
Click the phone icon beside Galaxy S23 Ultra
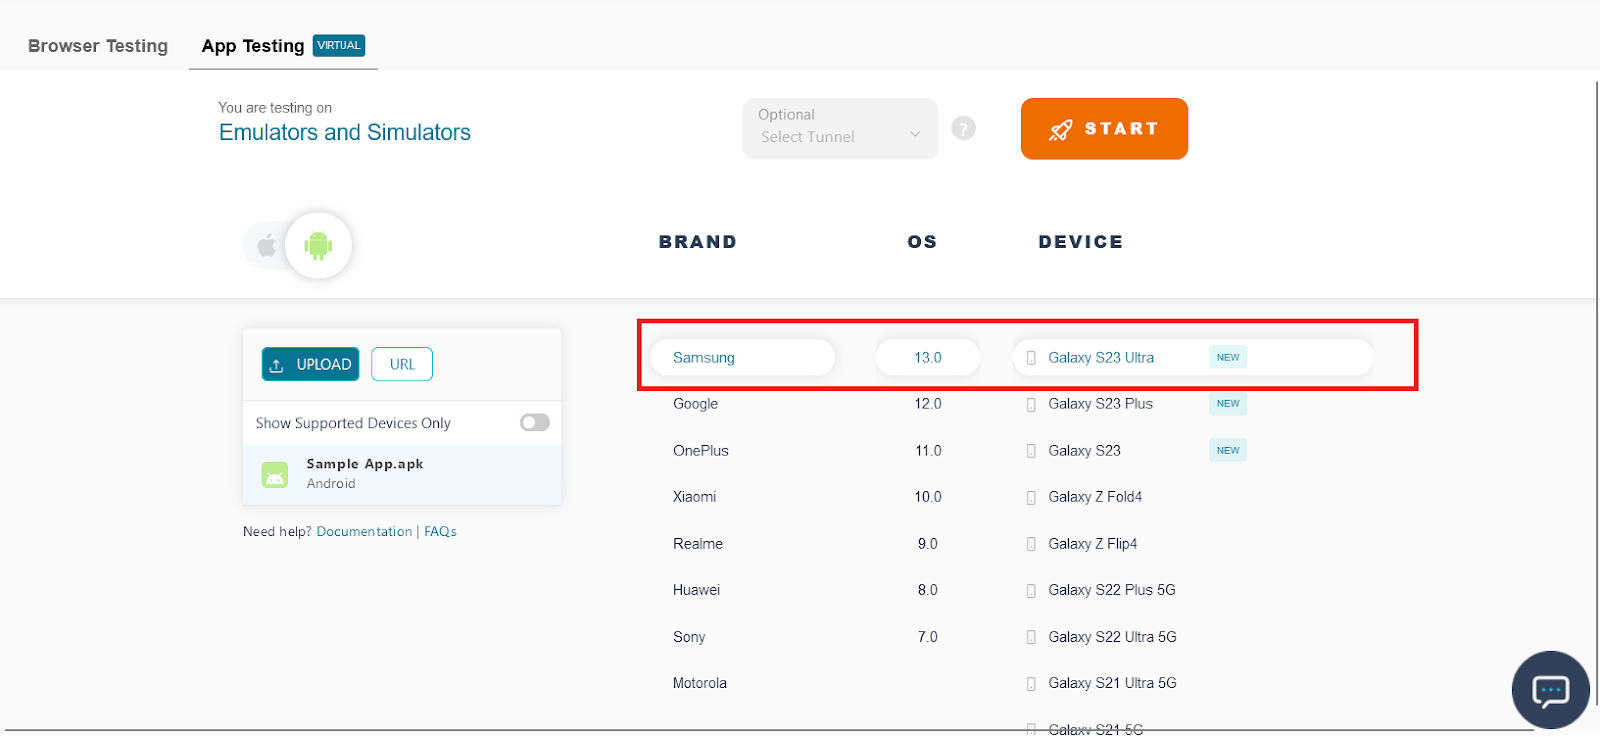(1031, 358)
